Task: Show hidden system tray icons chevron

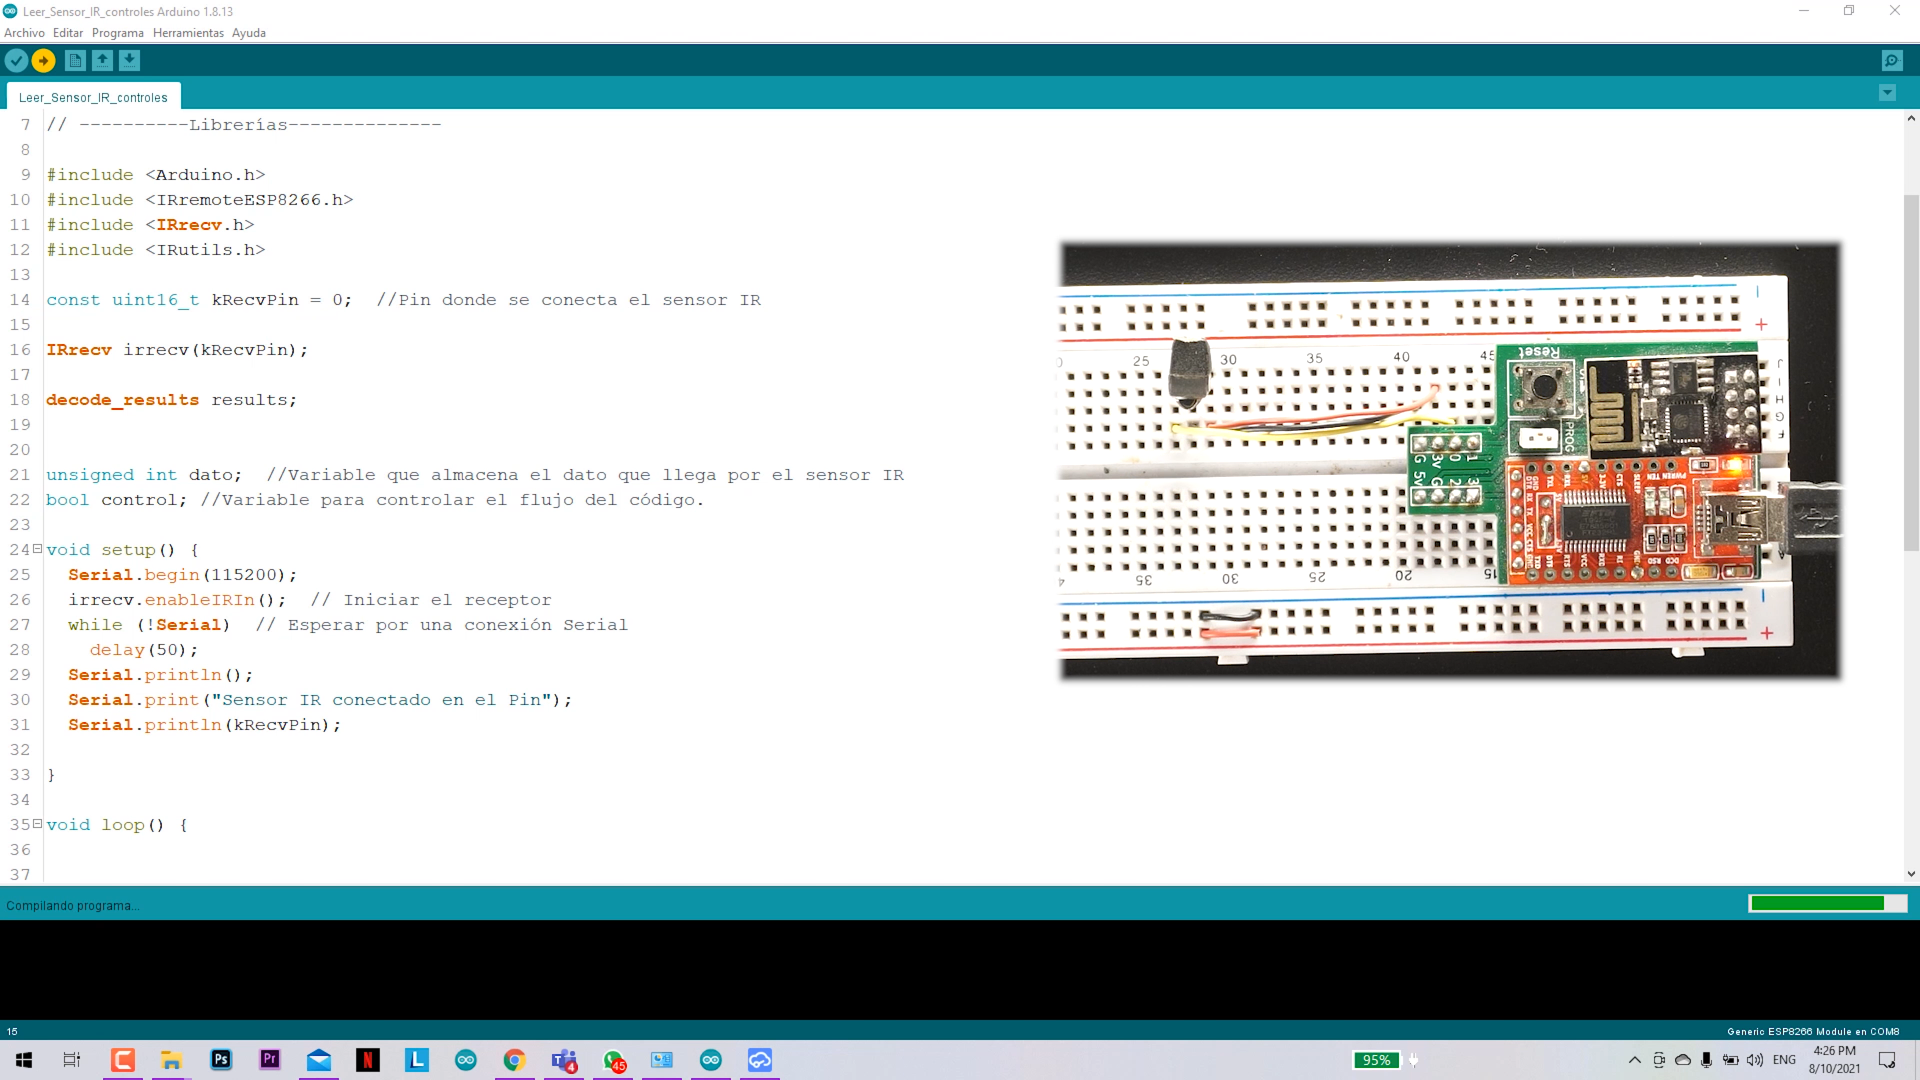Action: point(1634,1060)
